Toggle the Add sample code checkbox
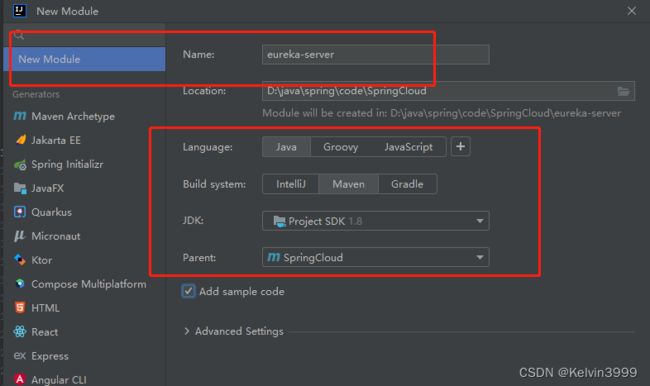Viewport: 650px width, 386px height. 188,291
